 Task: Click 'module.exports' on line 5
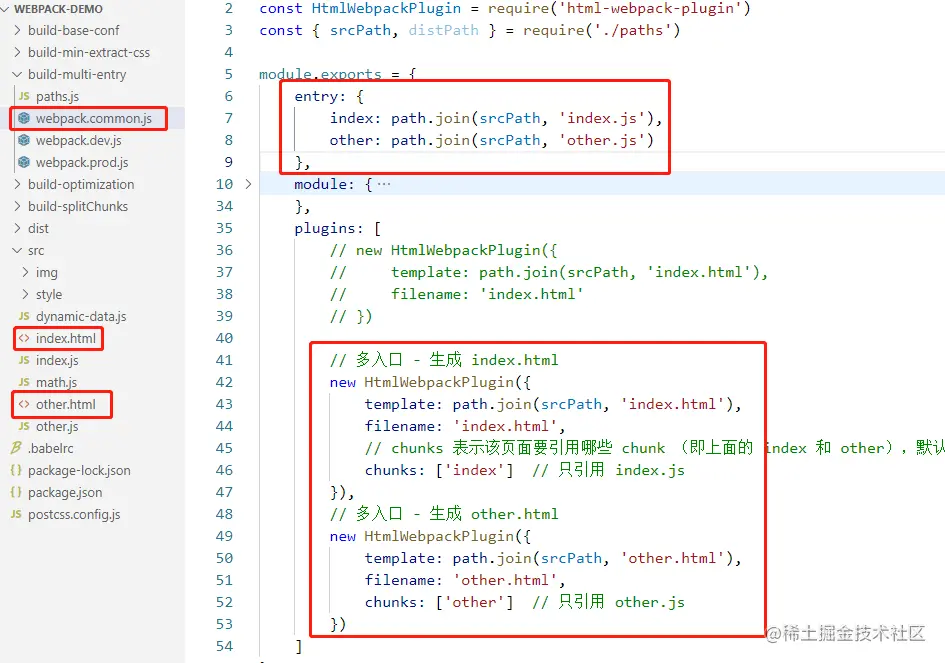tap(320, 74)
